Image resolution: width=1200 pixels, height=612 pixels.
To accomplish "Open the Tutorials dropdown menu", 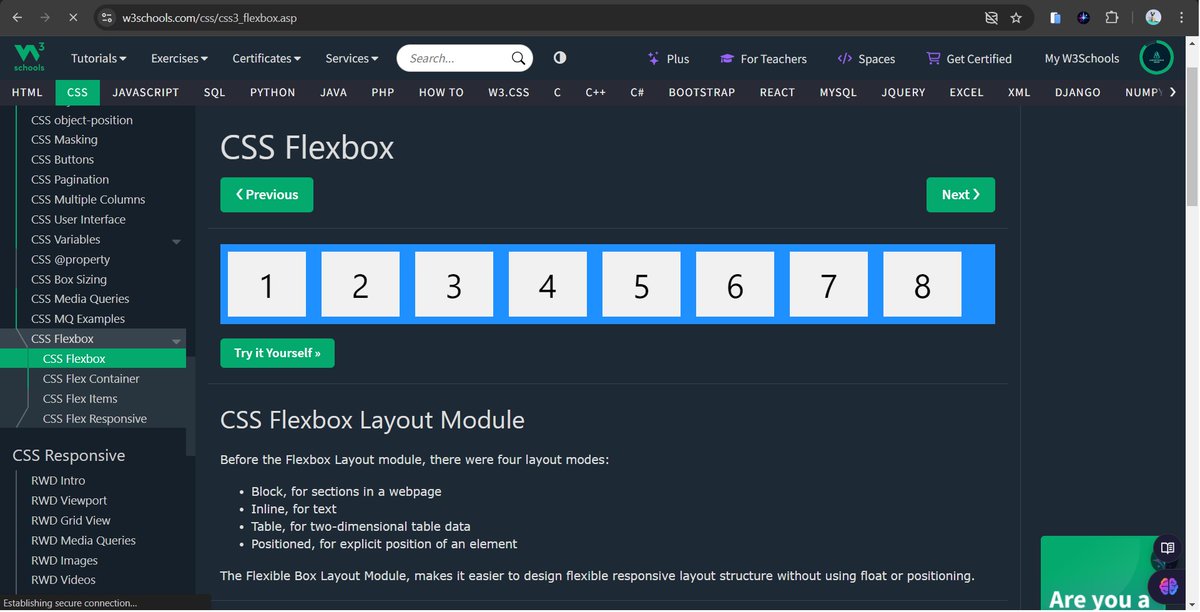I will (x=98, y=58).
